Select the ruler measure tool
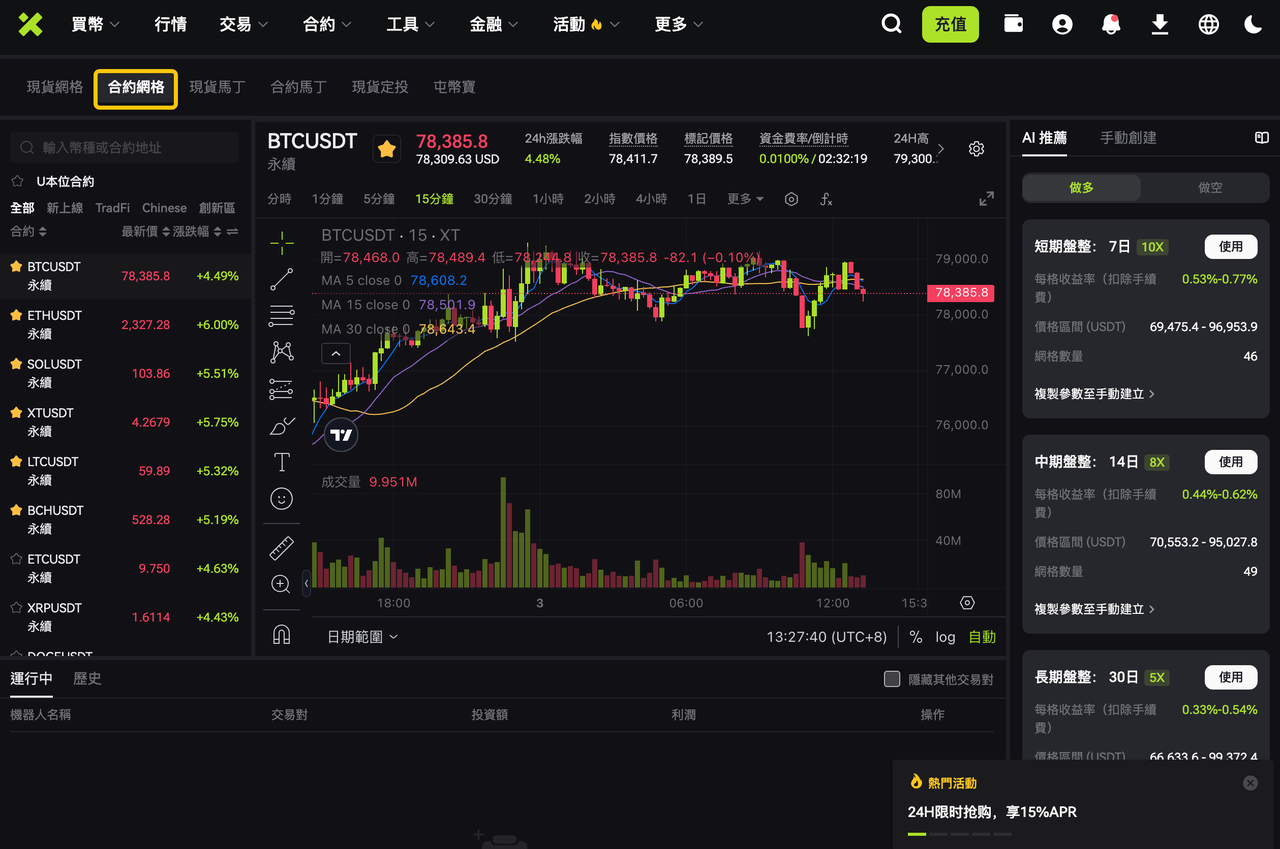 [282, 548]
